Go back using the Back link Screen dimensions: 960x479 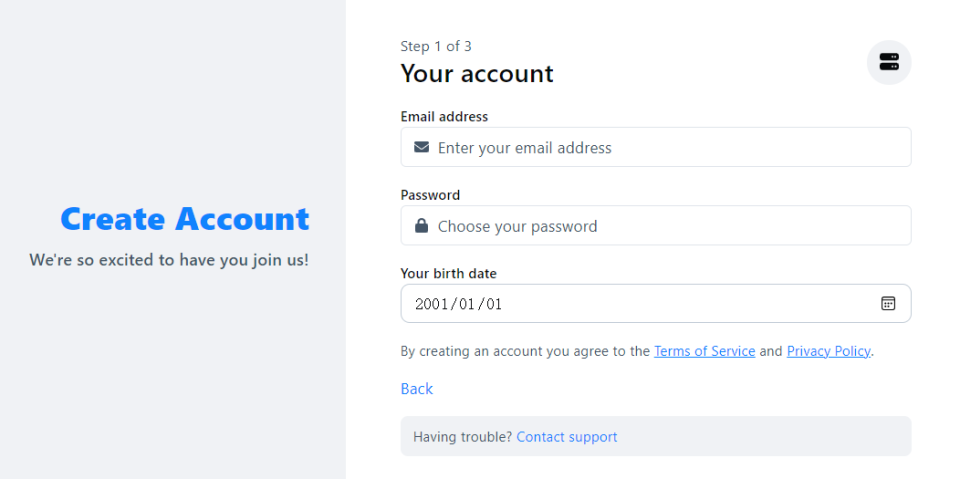[416, 389]
